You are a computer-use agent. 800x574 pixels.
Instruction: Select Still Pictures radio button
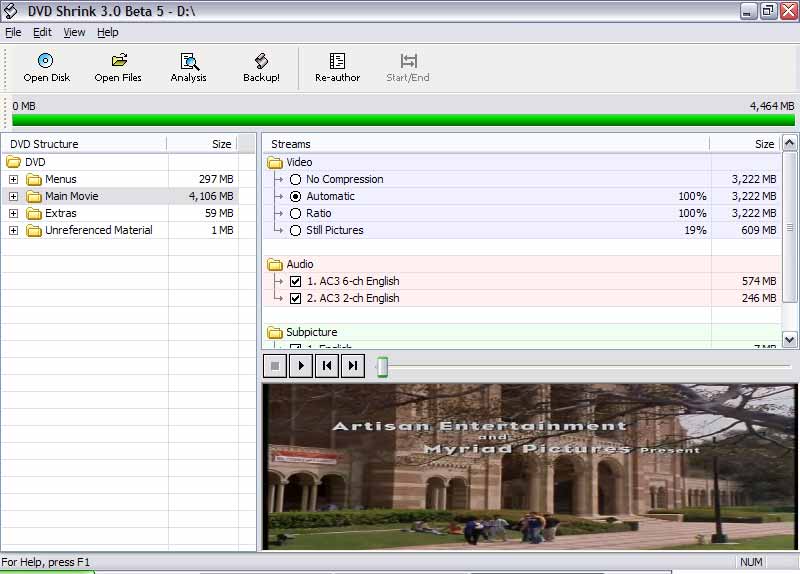[295, 231]
